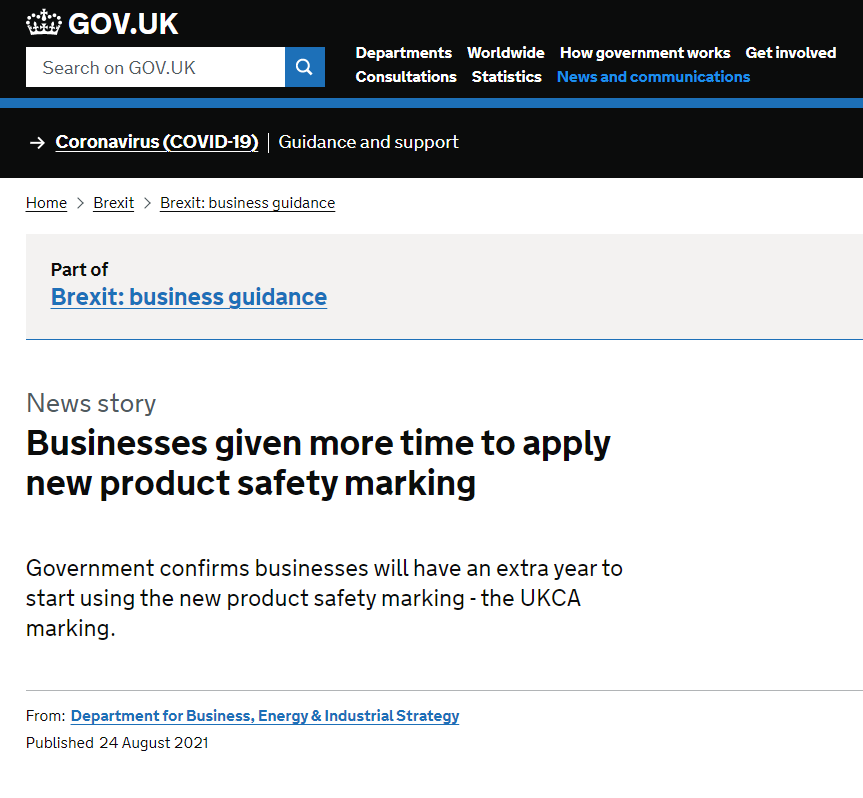This screenshot has height=798, width=863.
Task: Click the search magnifying glass icon
Action: click(x=304, y=67)
